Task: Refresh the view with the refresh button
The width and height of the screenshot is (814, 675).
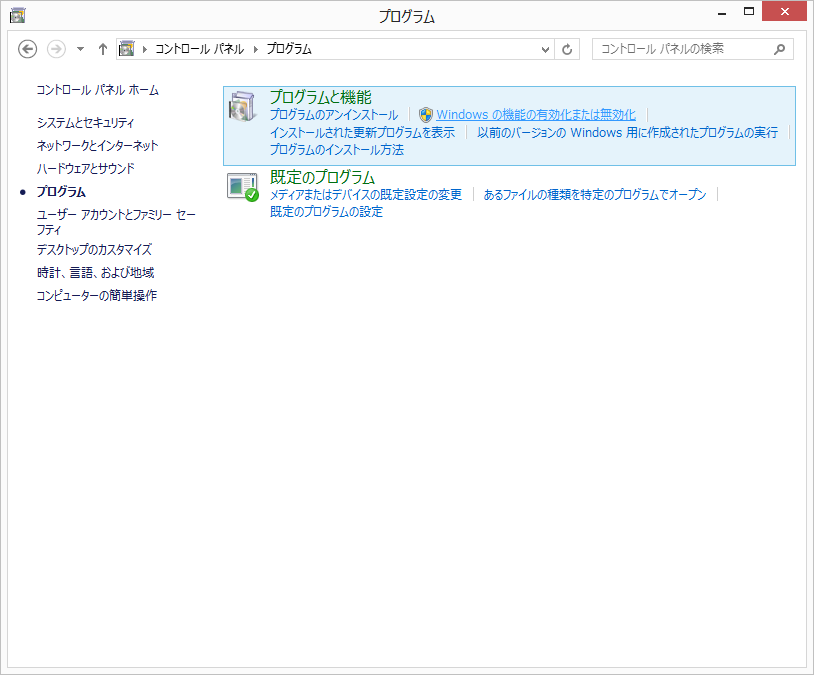Action: pos(567,49)
